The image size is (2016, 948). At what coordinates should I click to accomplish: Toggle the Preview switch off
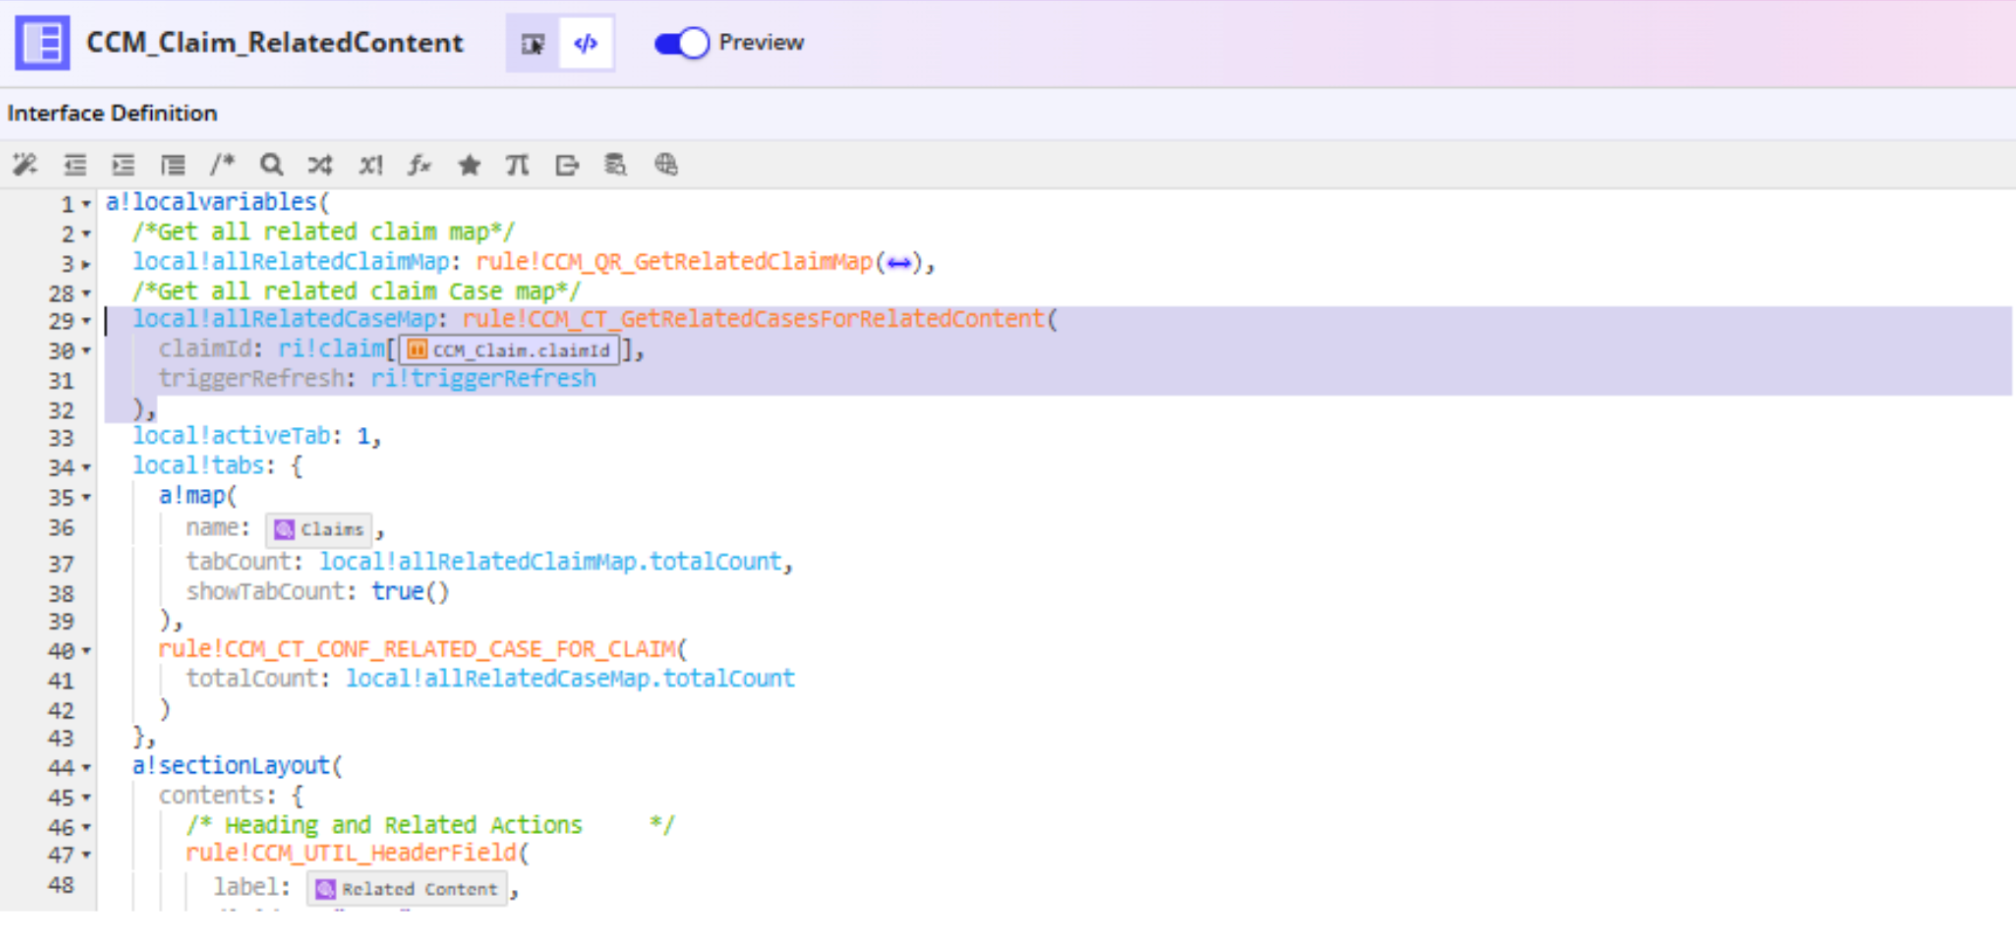tap(682, 43)
